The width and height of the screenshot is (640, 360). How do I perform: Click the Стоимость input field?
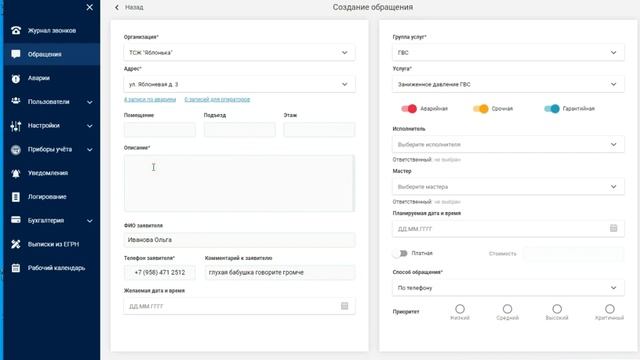click(x=573, y=253)
